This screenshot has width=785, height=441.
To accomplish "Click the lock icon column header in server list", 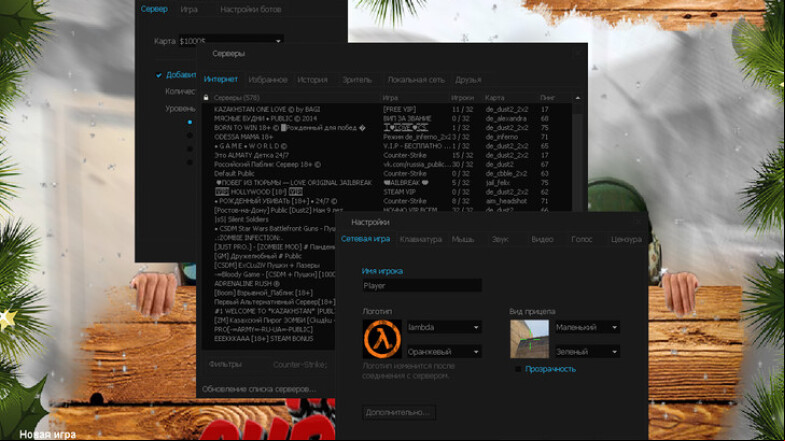I will tap(206, 98).
